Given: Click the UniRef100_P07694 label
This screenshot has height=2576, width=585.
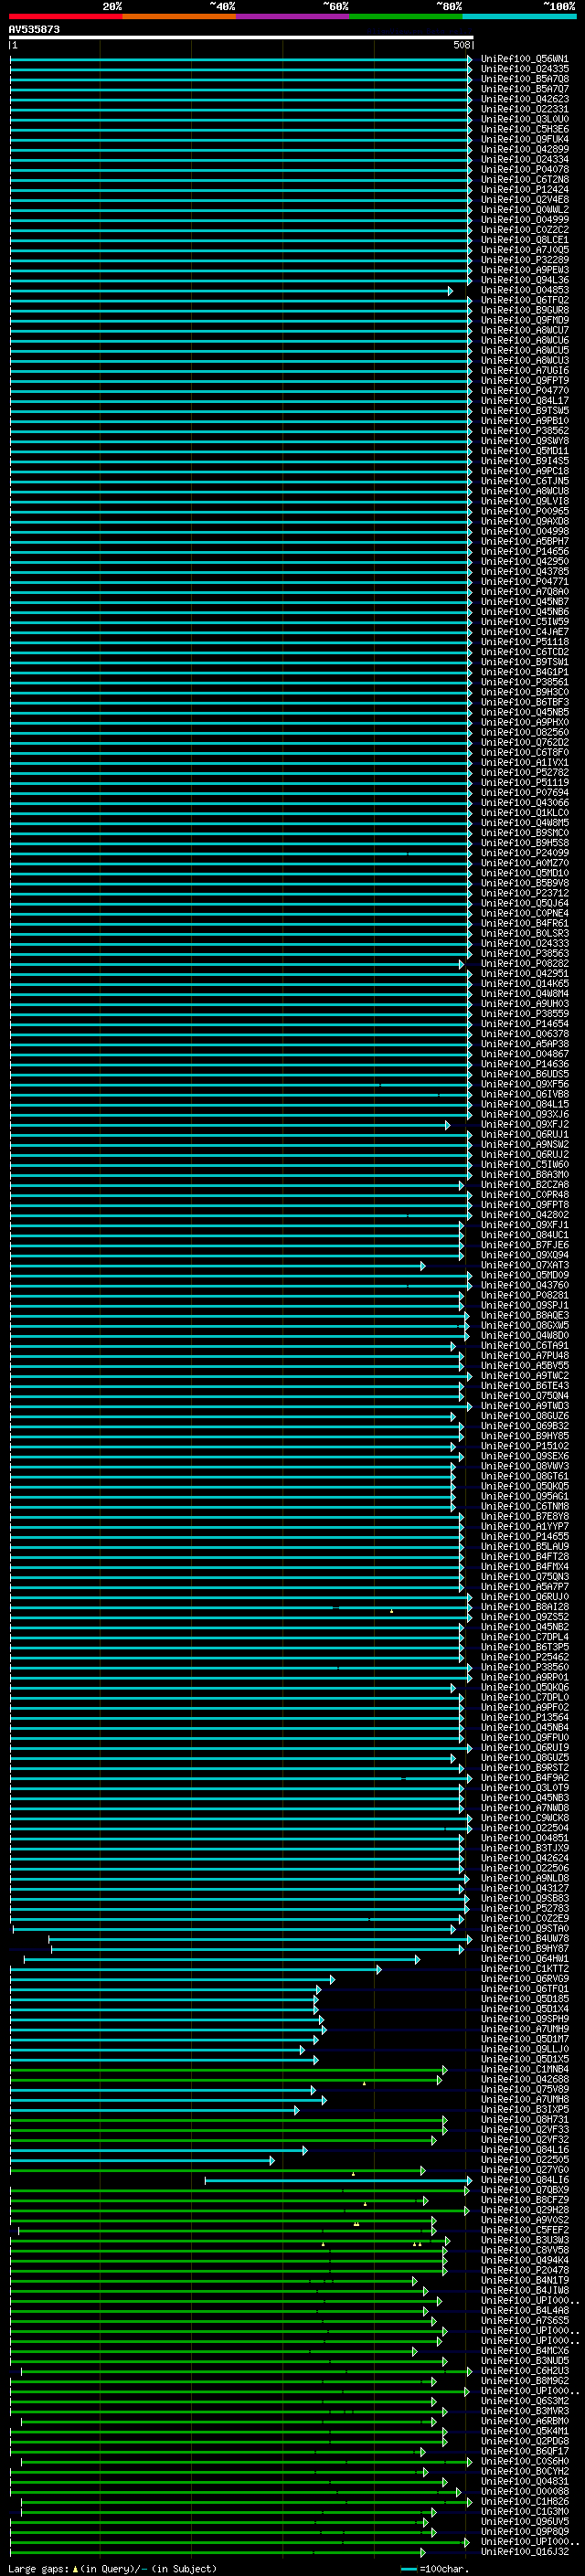Looking at the screenshot, I should click(x=525, y=793).
